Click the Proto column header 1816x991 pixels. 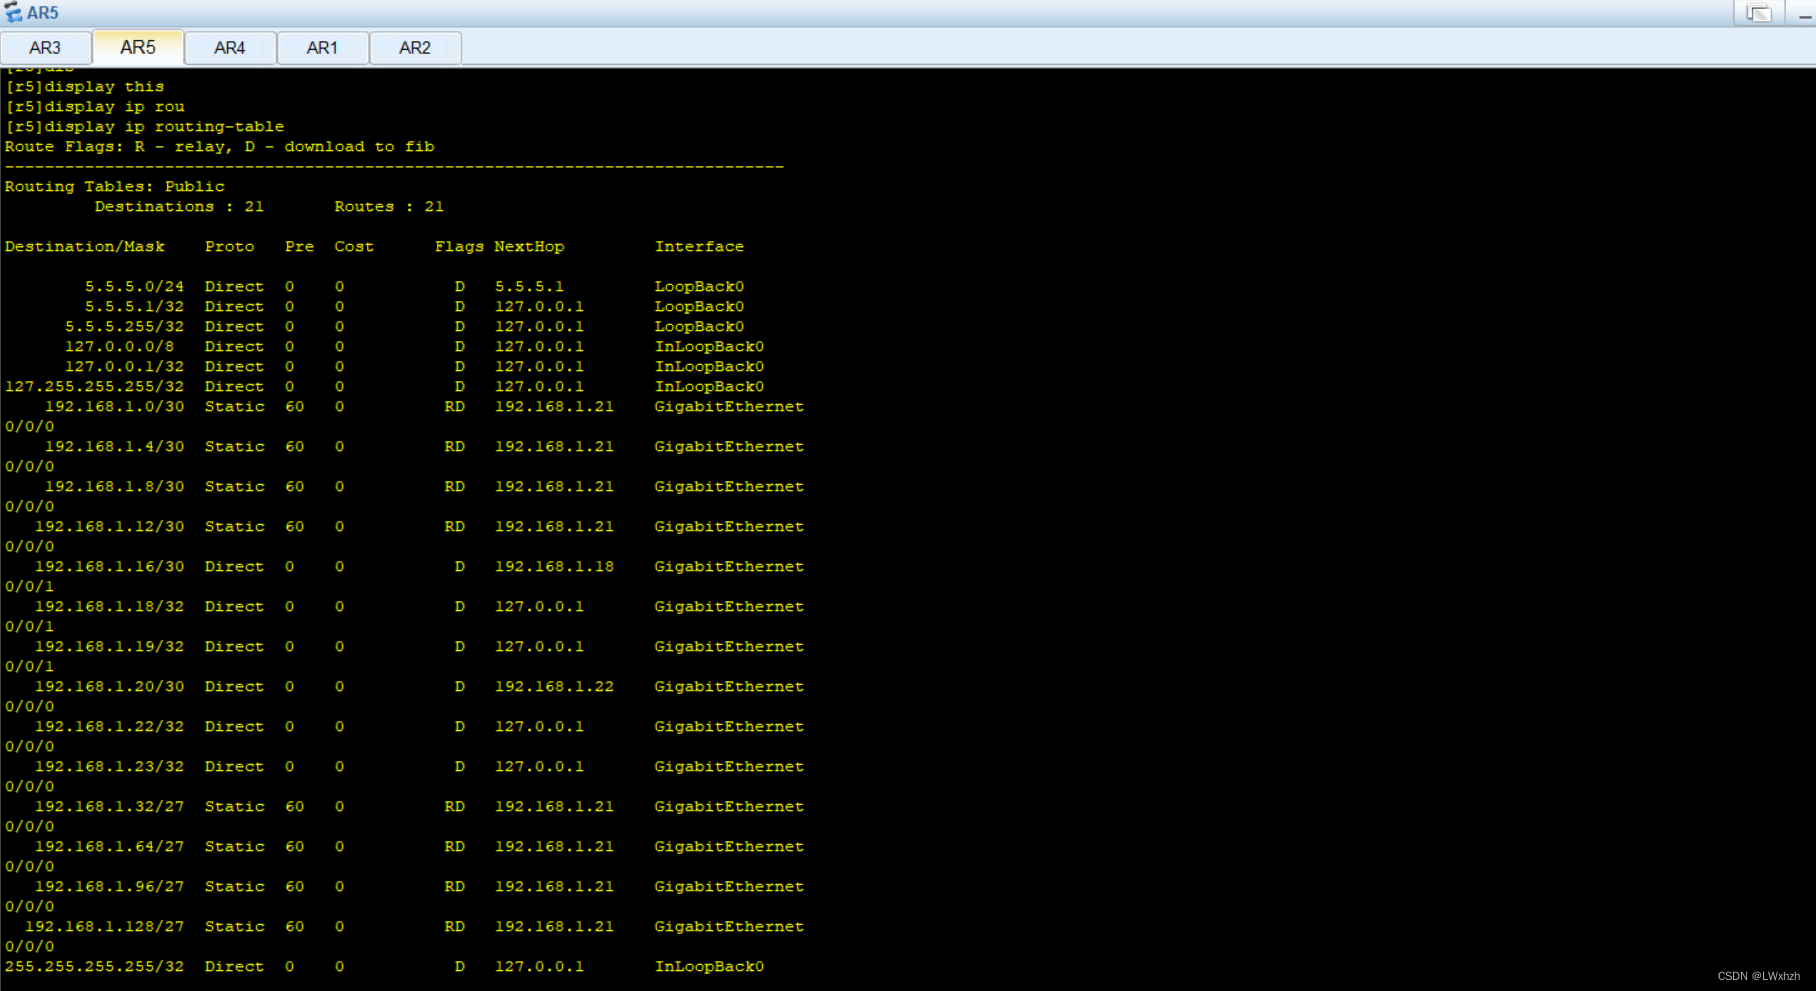tap(230, 247)
